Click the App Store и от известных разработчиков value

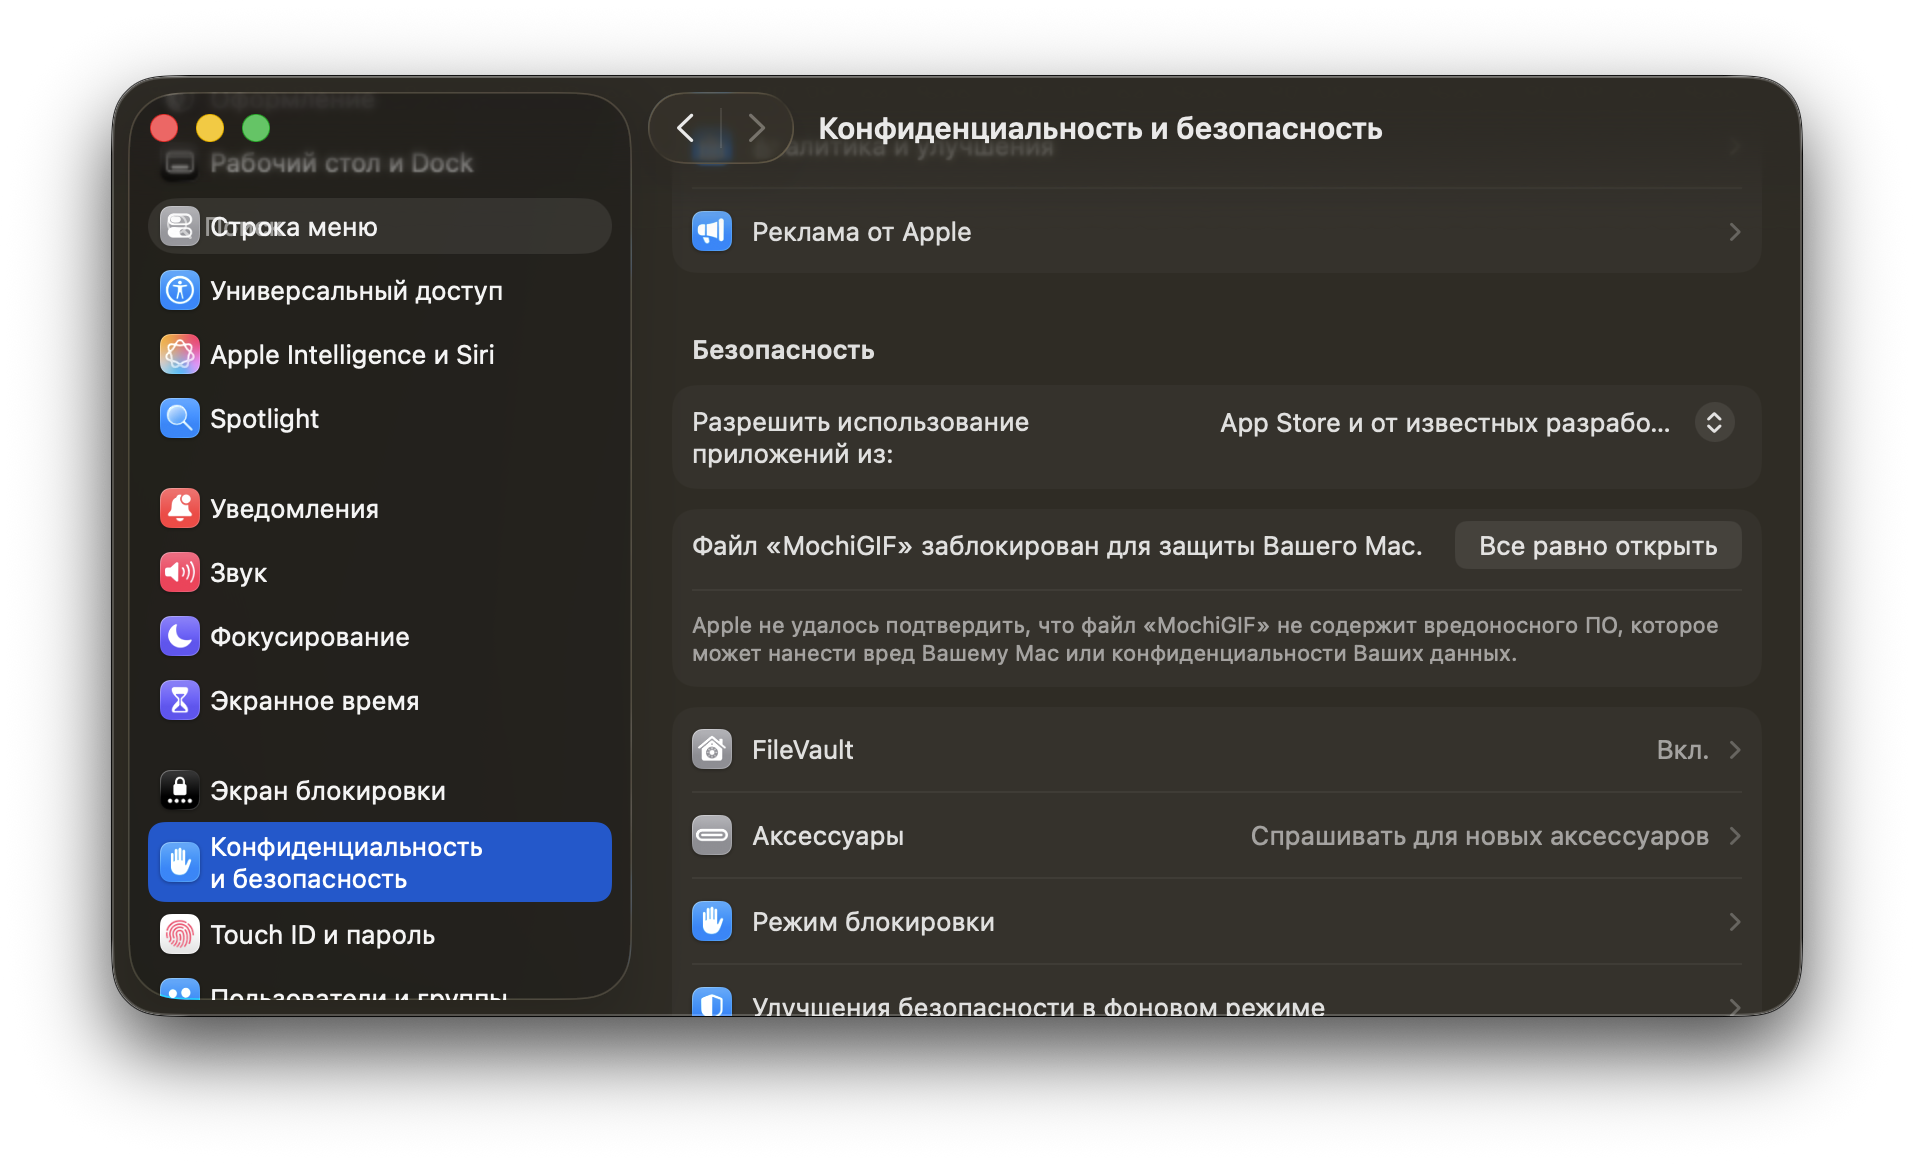[x=1445, y=423]
